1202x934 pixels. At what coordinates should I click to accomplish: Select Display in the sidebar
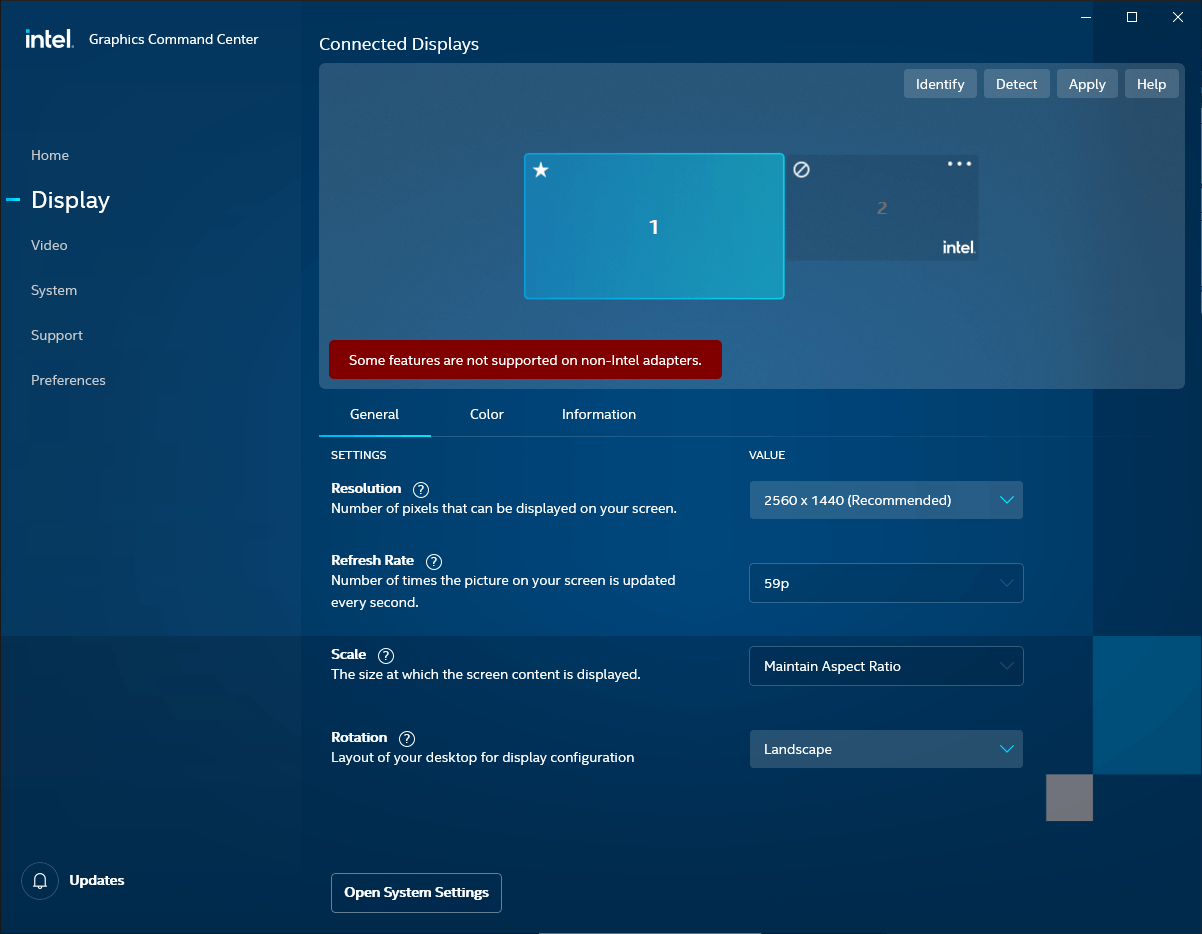pyautogui.click(x=70, y=200)
